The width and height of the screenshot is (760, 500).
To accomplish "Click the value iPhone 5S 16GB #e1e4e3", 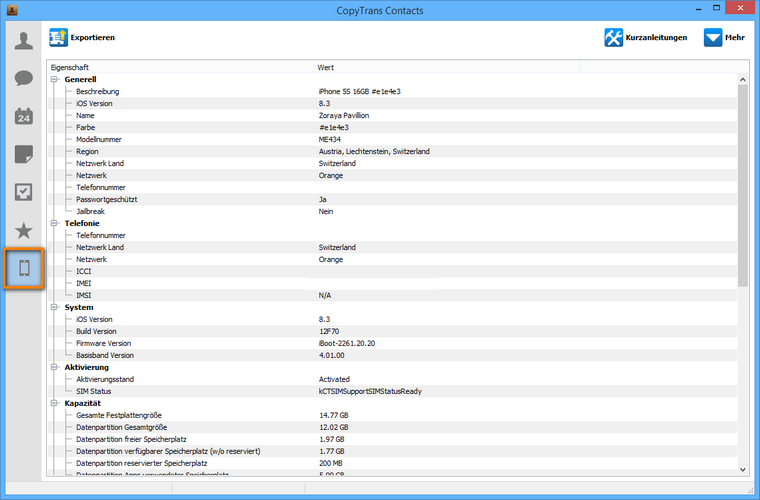I will pyautogui.click(x=360, y=92).
